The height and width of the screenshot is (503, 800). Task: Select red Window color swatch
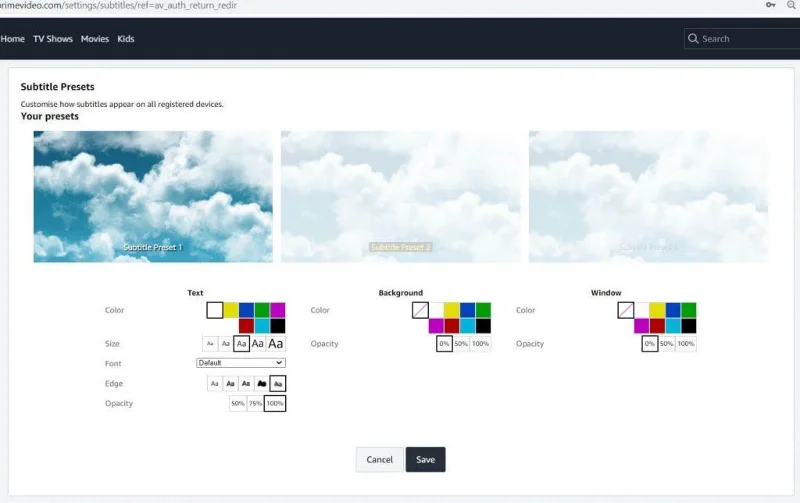(x=658, y=325)
